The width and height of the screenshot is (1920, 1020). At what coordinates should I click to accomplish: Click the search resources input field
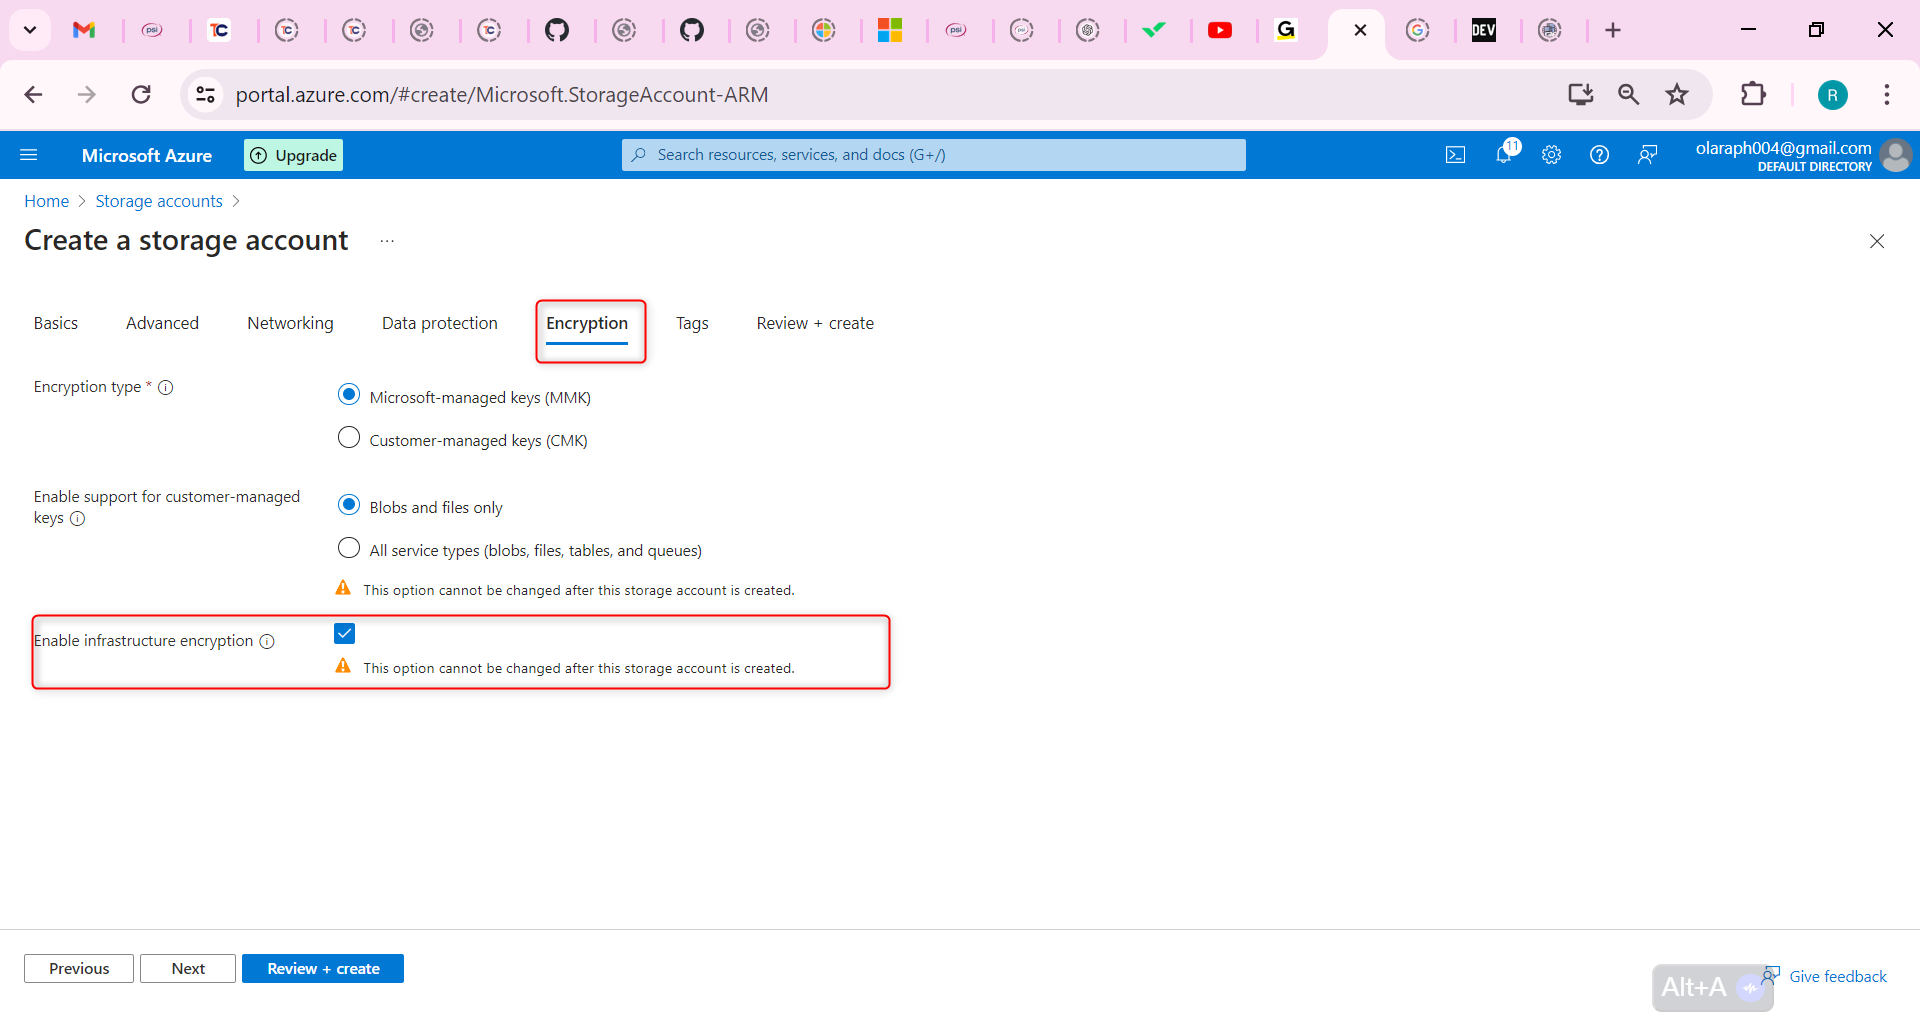932,154
